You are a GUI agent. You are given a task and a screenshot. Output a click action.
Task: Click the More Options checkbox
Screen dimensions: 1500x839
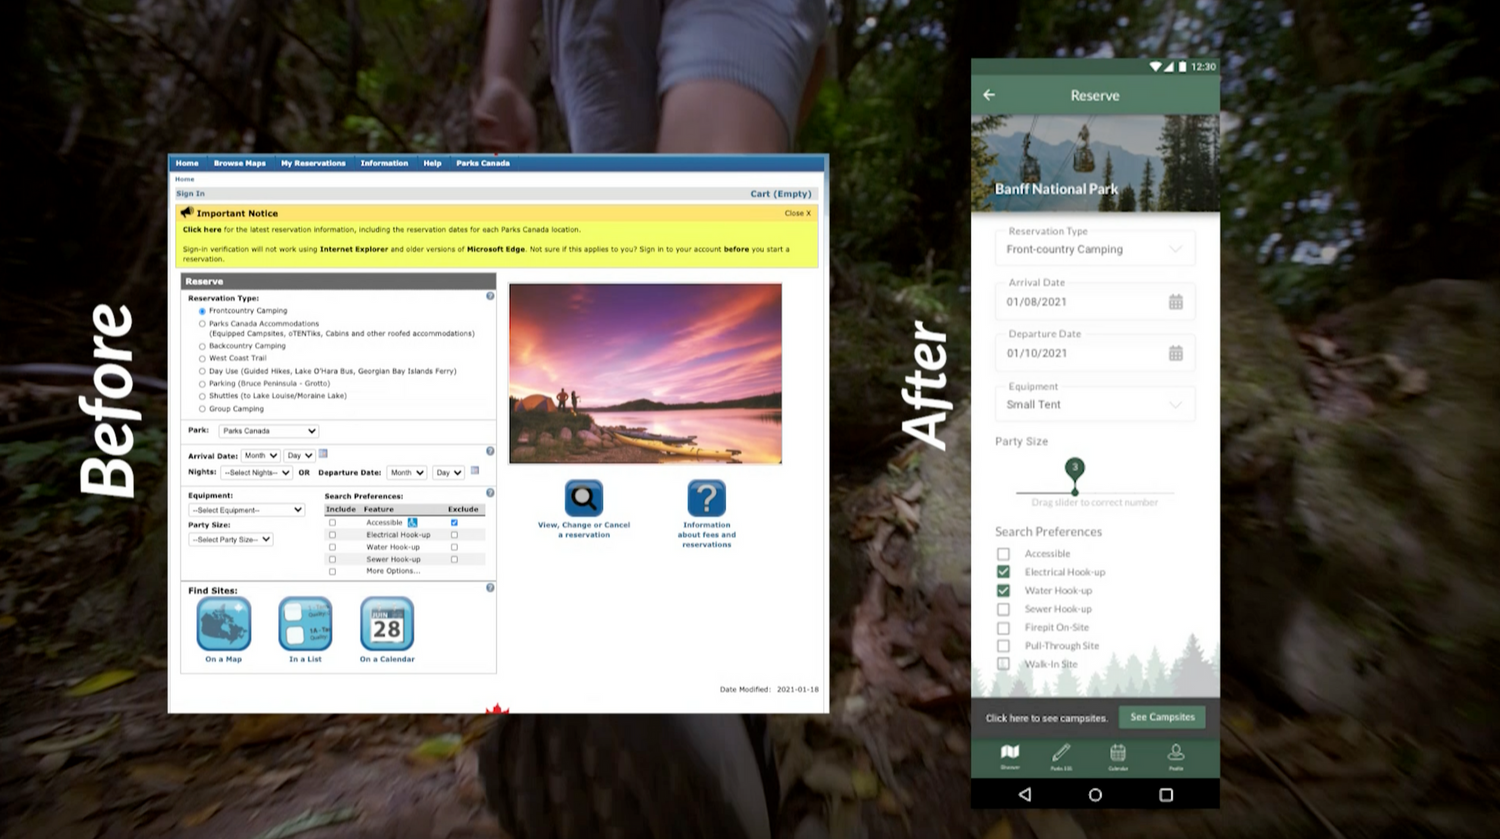point(332,572)
